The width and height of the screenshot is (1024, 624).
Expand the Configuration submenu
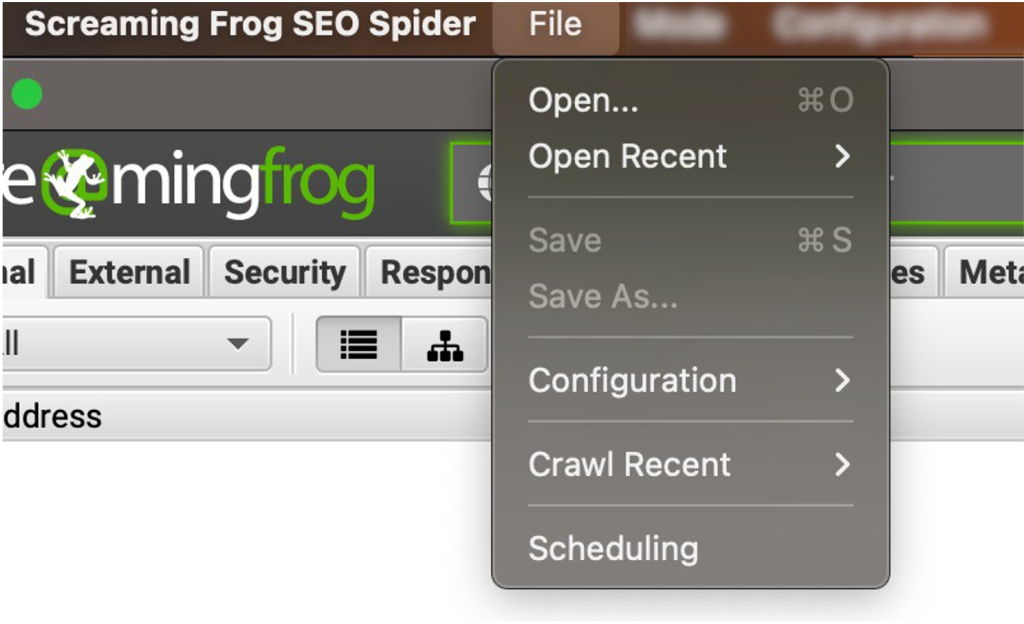tap(690, 381)
